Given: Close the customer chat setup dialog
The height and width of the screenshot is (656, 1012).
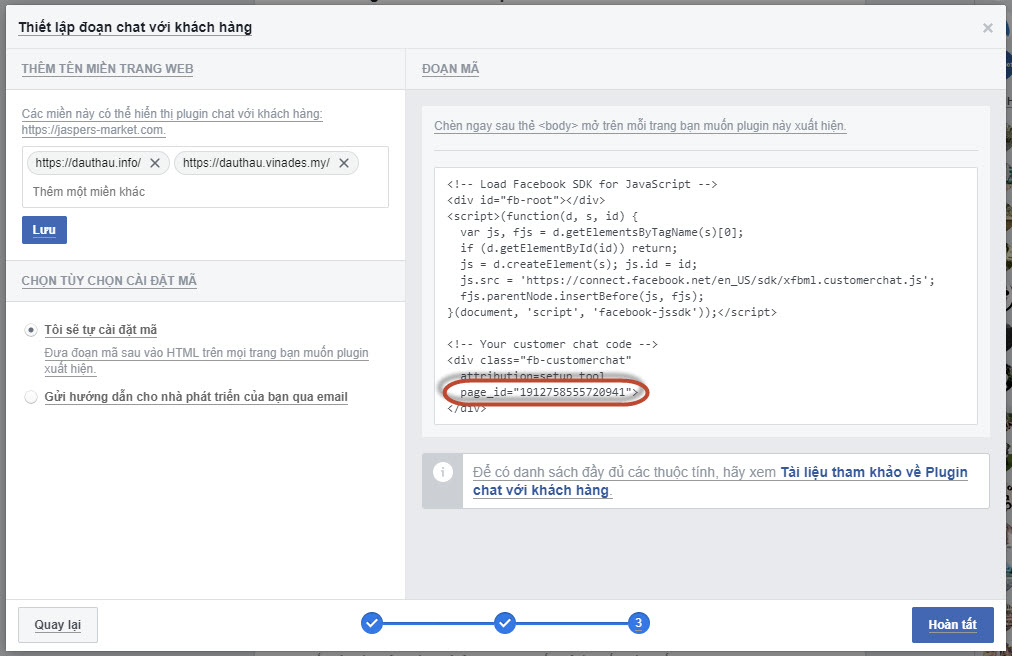Looking at the screenshot, I should (987, 28).
